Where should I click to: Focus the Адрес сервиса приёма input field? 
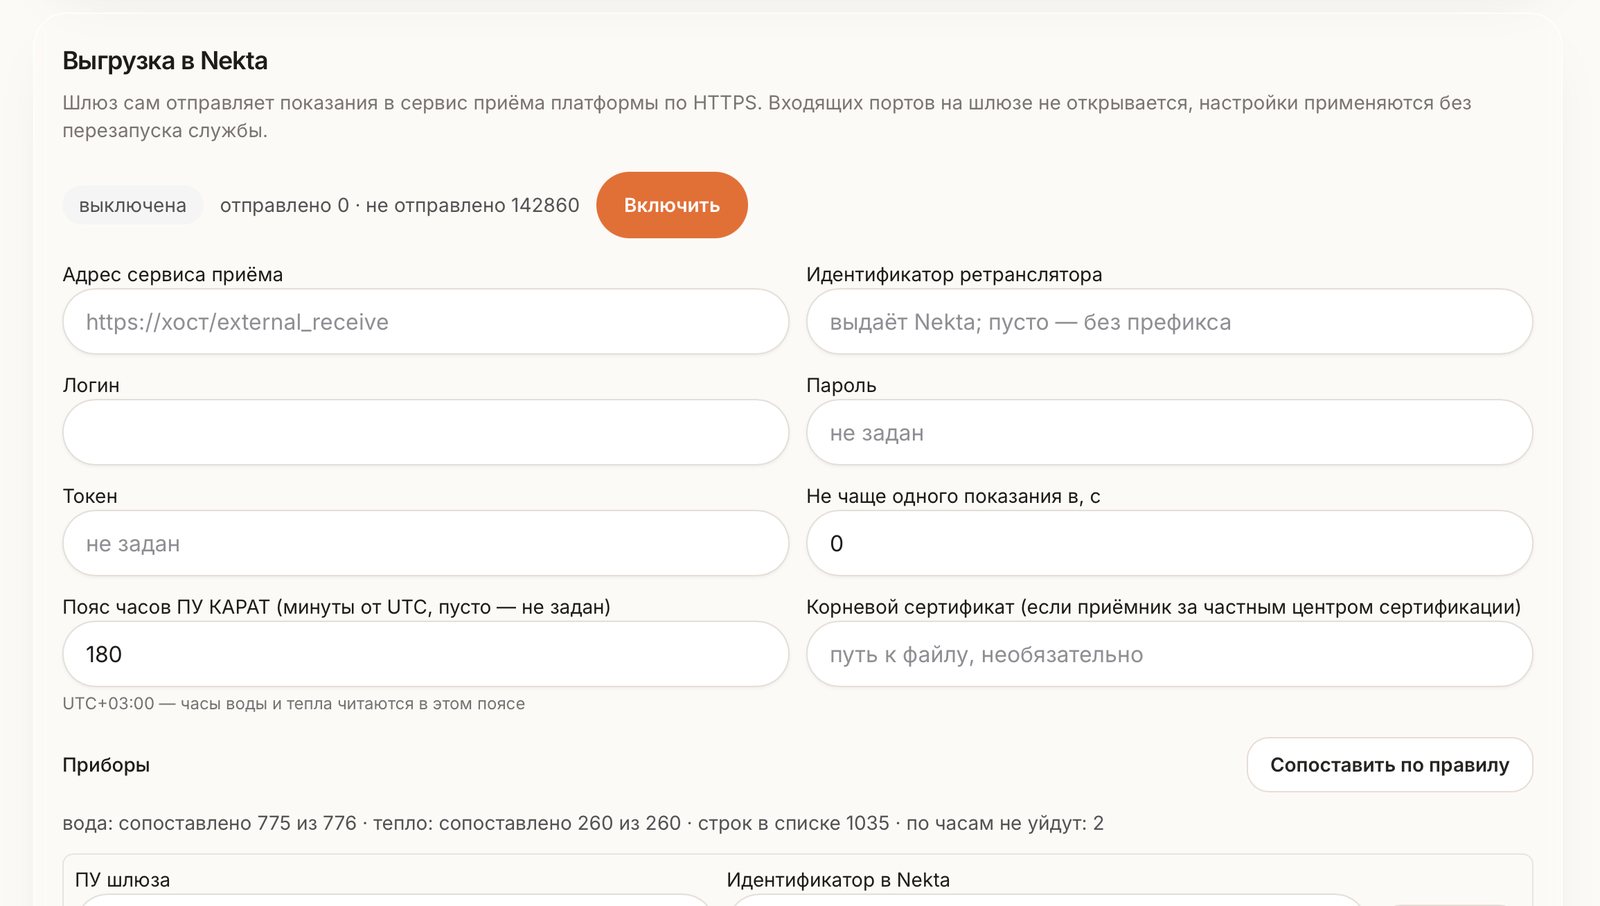coord(426,322)
